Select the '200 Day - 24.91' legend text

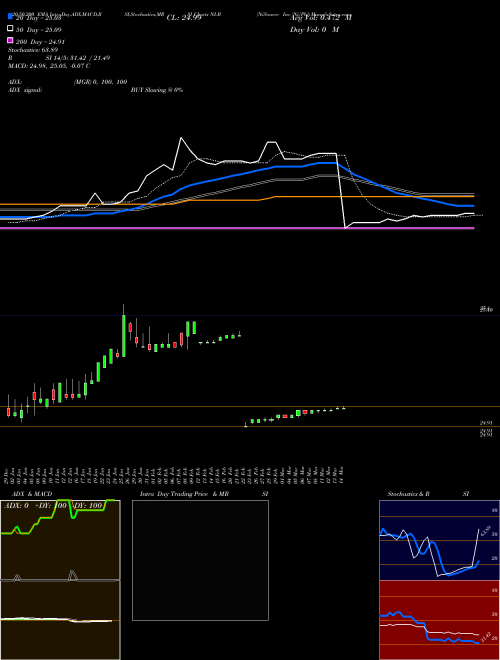(40, 42)
